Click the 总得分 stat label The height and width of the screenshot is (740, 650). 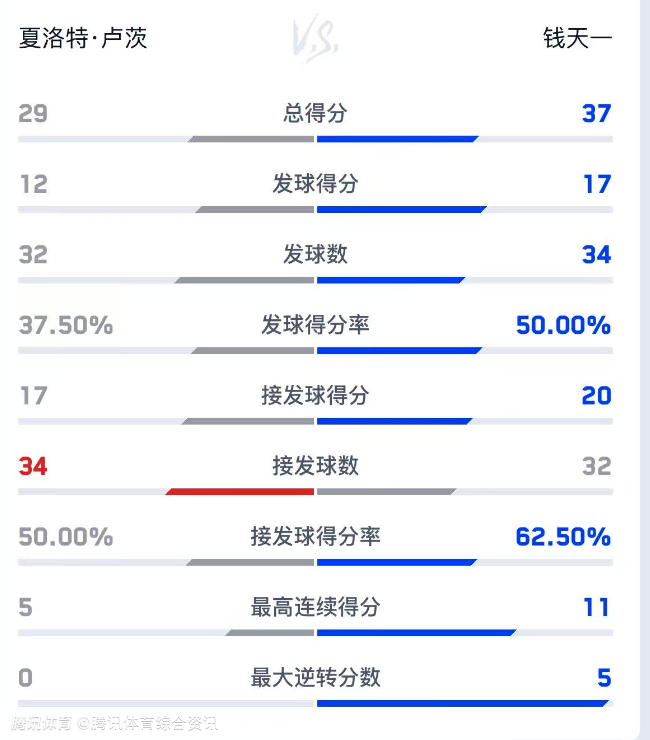coord(315,113)
